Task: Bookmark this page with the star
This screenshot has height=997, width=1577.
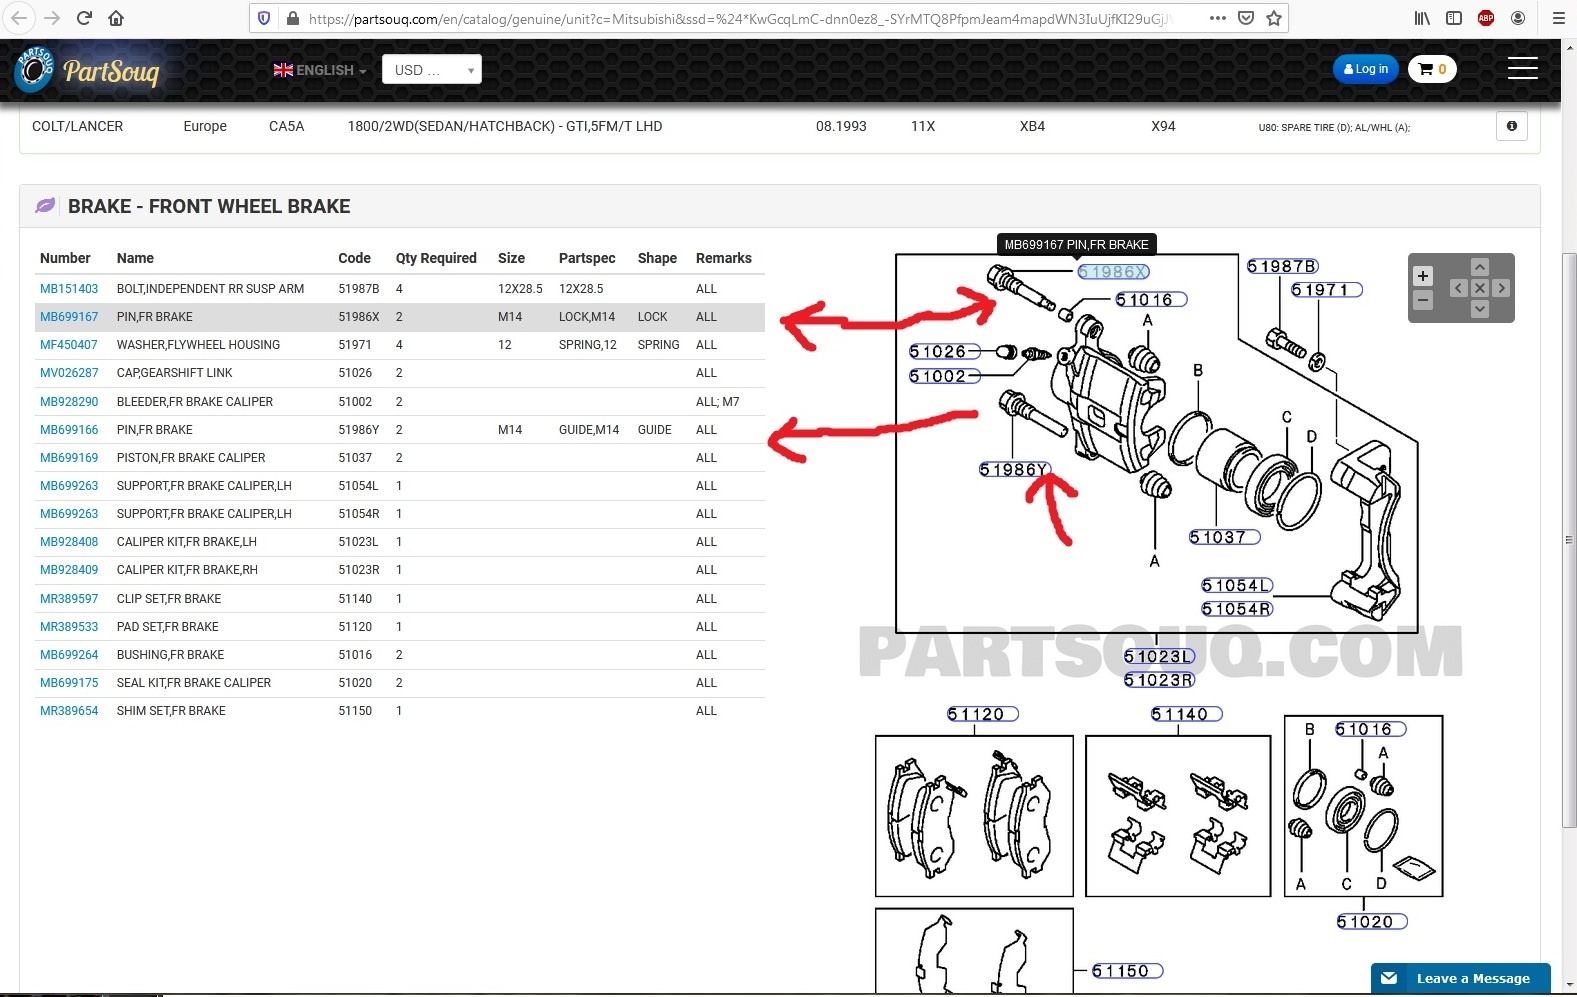Action: click(1274, 18)
